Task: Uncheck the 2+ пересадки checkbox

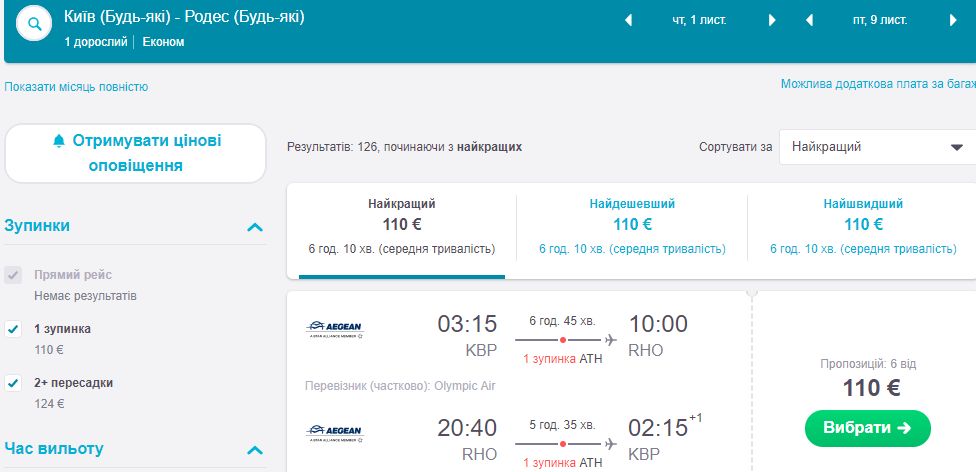Action: point(13,382)
